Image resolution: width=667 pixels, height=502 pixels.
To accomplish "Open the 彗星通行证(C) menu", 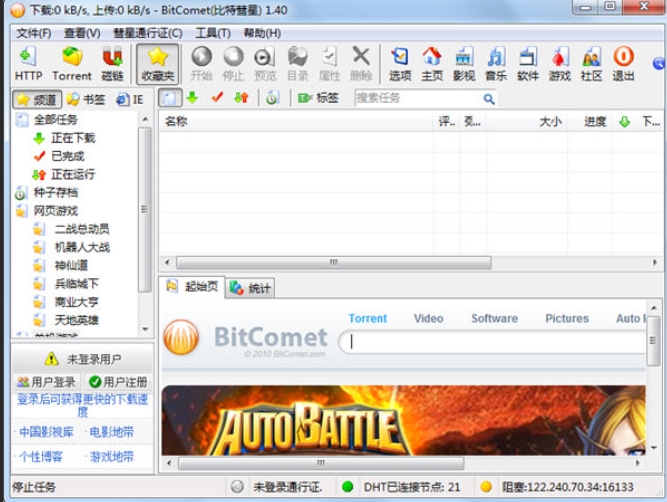I will pos(148,33).
